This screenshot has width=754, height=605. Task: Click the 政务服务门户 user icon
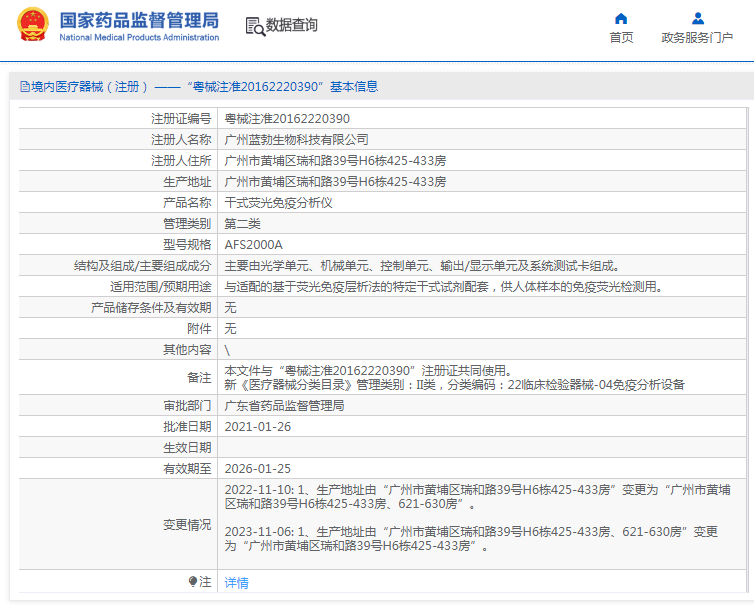pos(697,19)
